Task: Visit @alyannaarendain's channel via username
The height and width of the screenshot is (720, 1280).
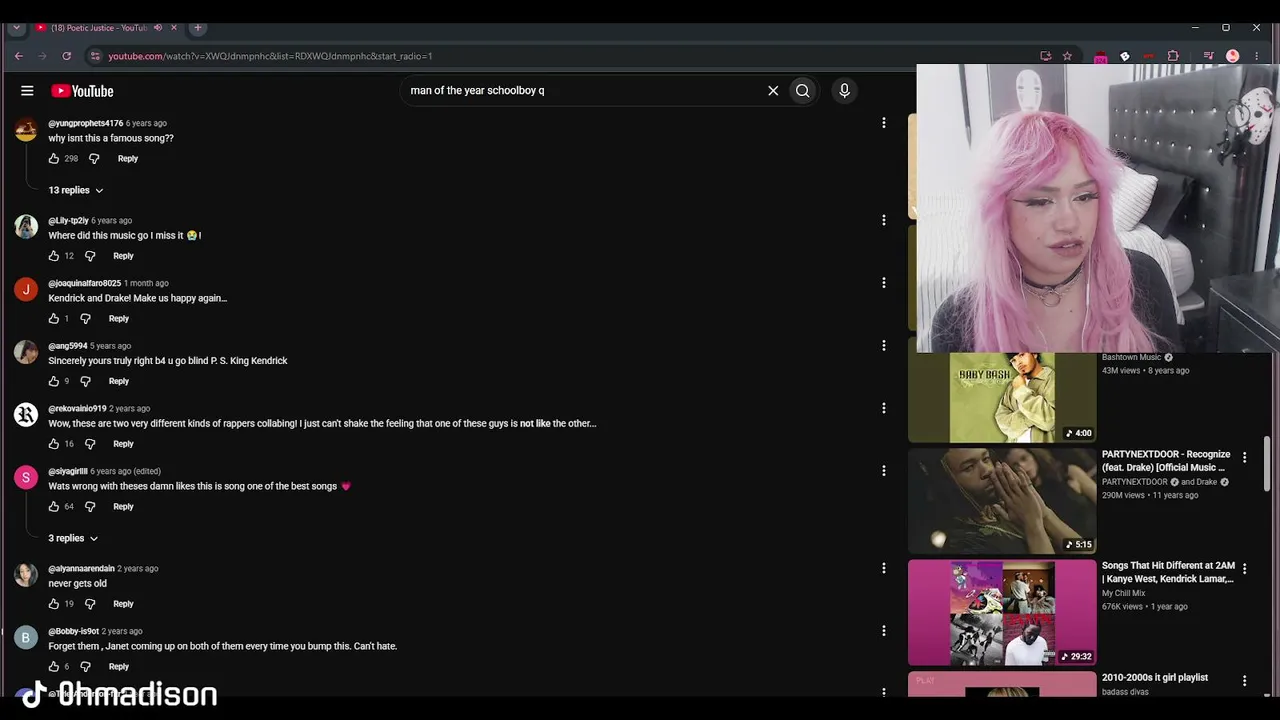Action: [82, 568]
